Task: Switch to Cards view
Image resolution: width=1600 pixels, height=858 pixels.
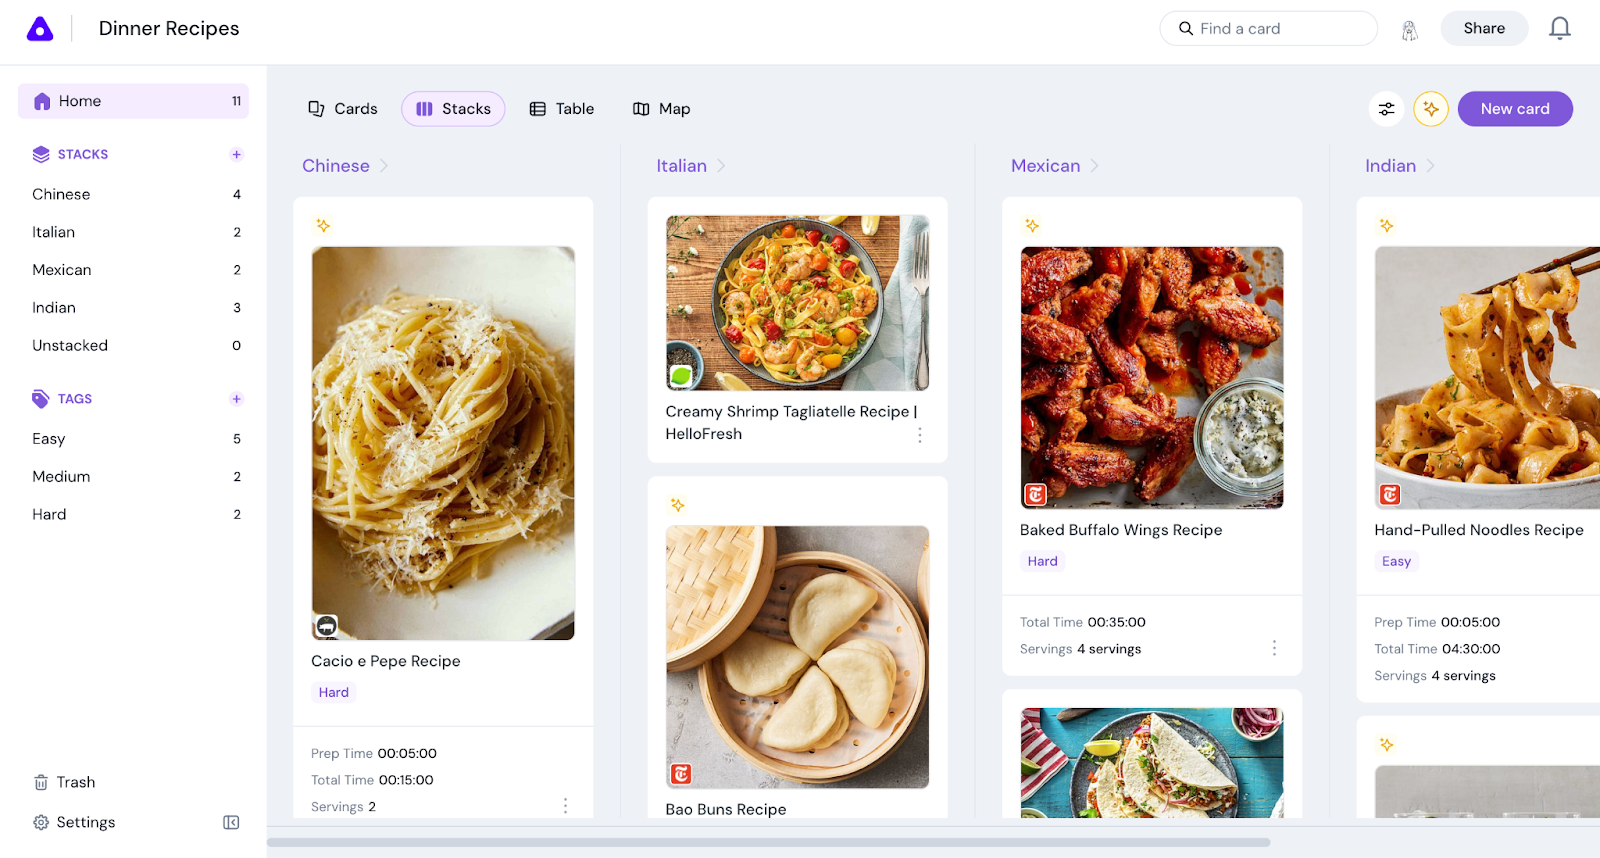Action: point(343,109)
